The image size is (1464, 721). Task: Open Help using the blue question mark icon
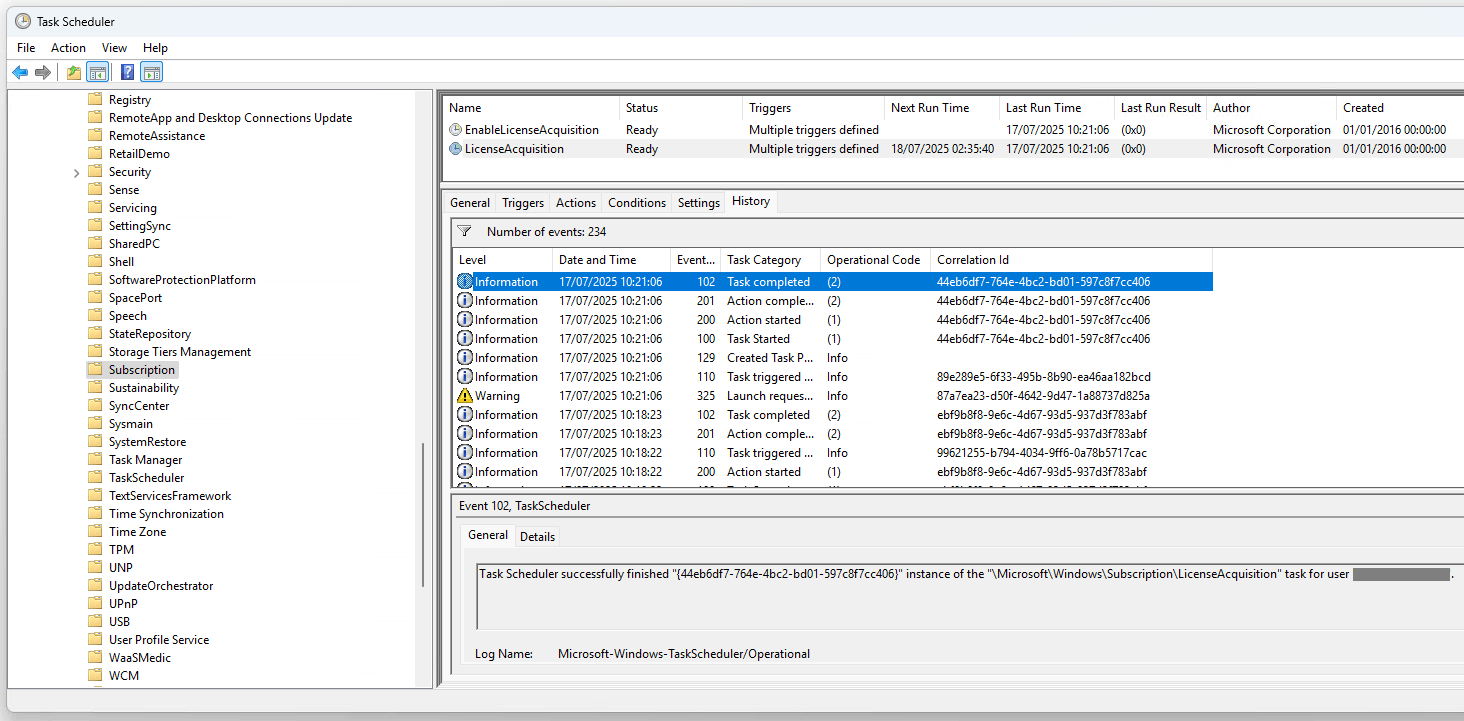click(126, 71)
